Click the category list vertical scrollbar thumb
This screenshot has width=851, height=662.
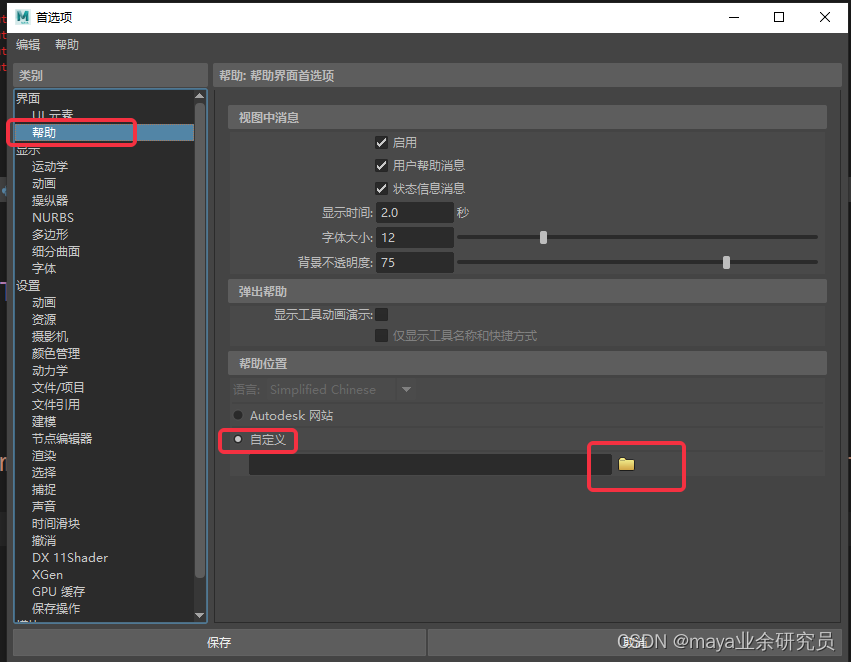click(200, 340)
